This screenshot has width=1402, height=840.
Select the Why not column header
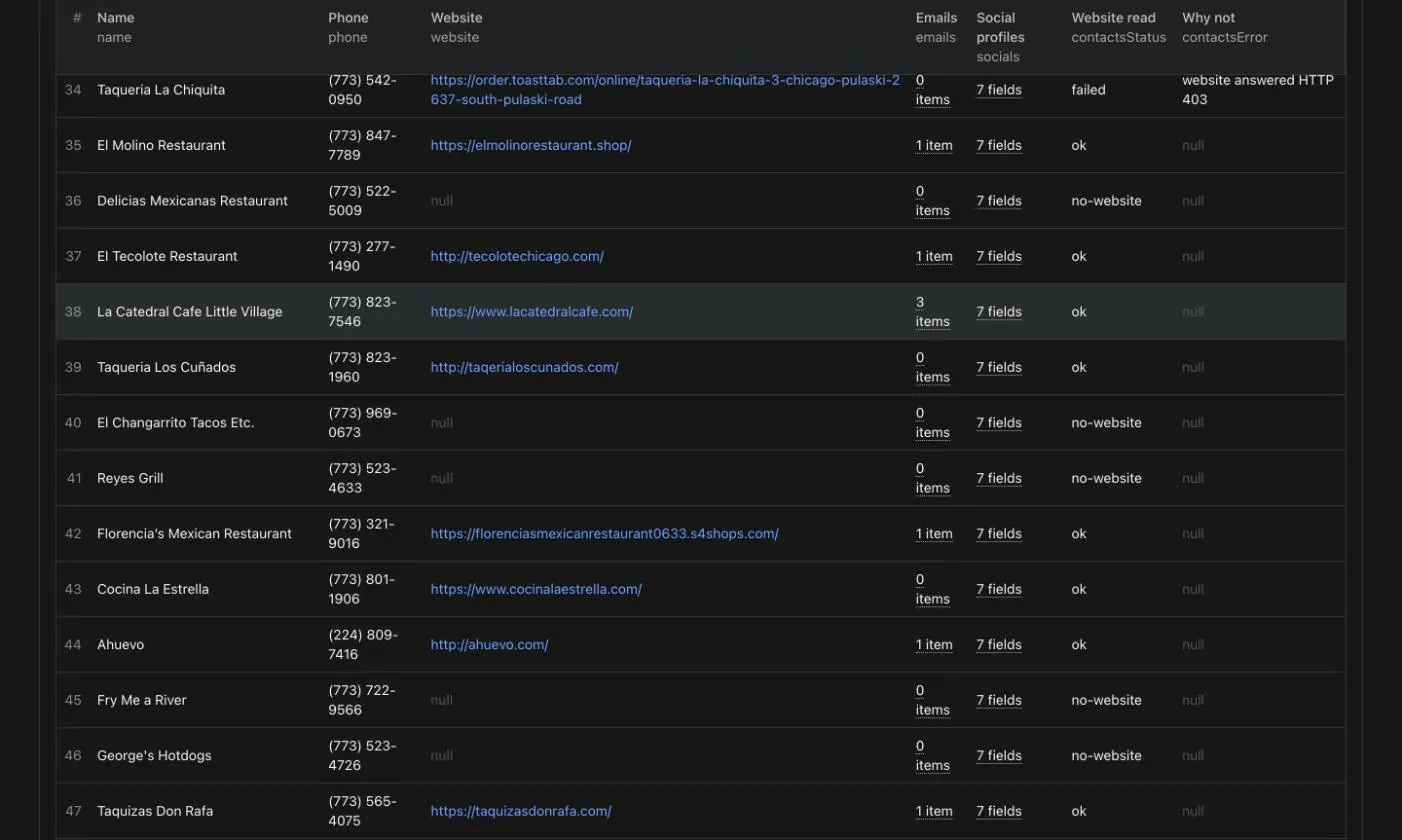(x=1224, y=27)
